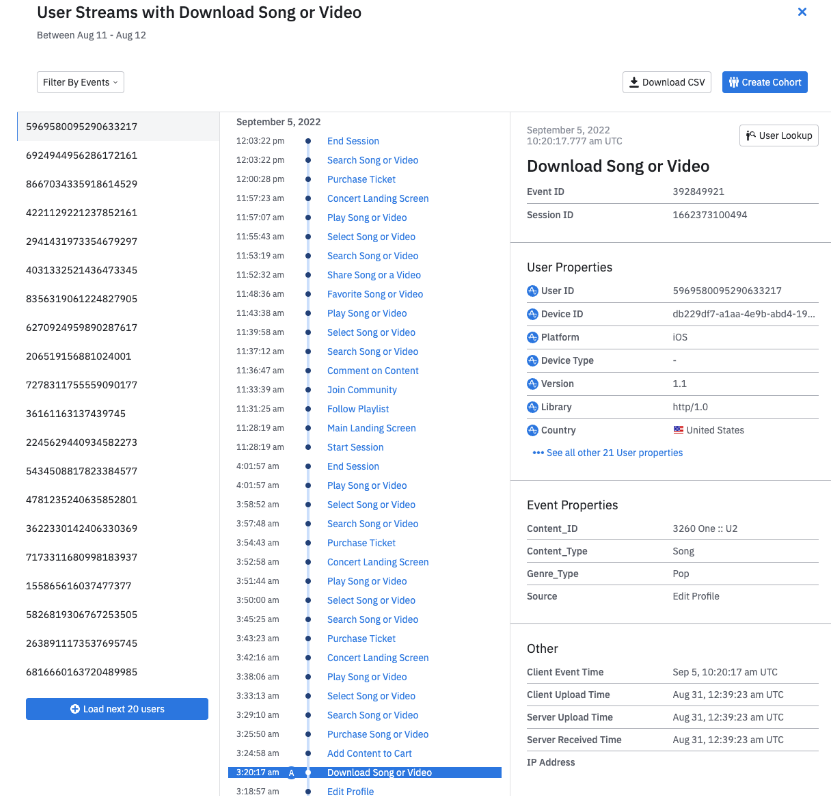Close the User Streams dialog
This screenshot has height=810, width=840.
[801, 12]
